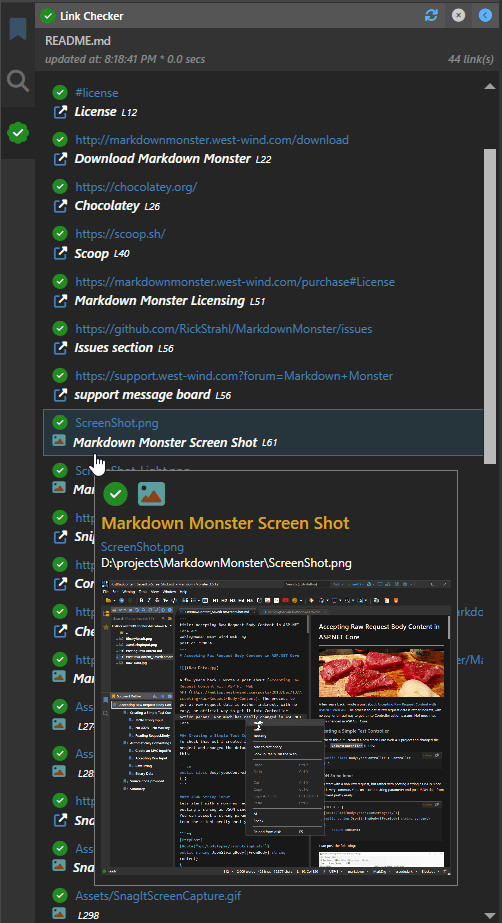Select the License L12 entry
This screenshot has height=923, width=502.
[106, 112]
